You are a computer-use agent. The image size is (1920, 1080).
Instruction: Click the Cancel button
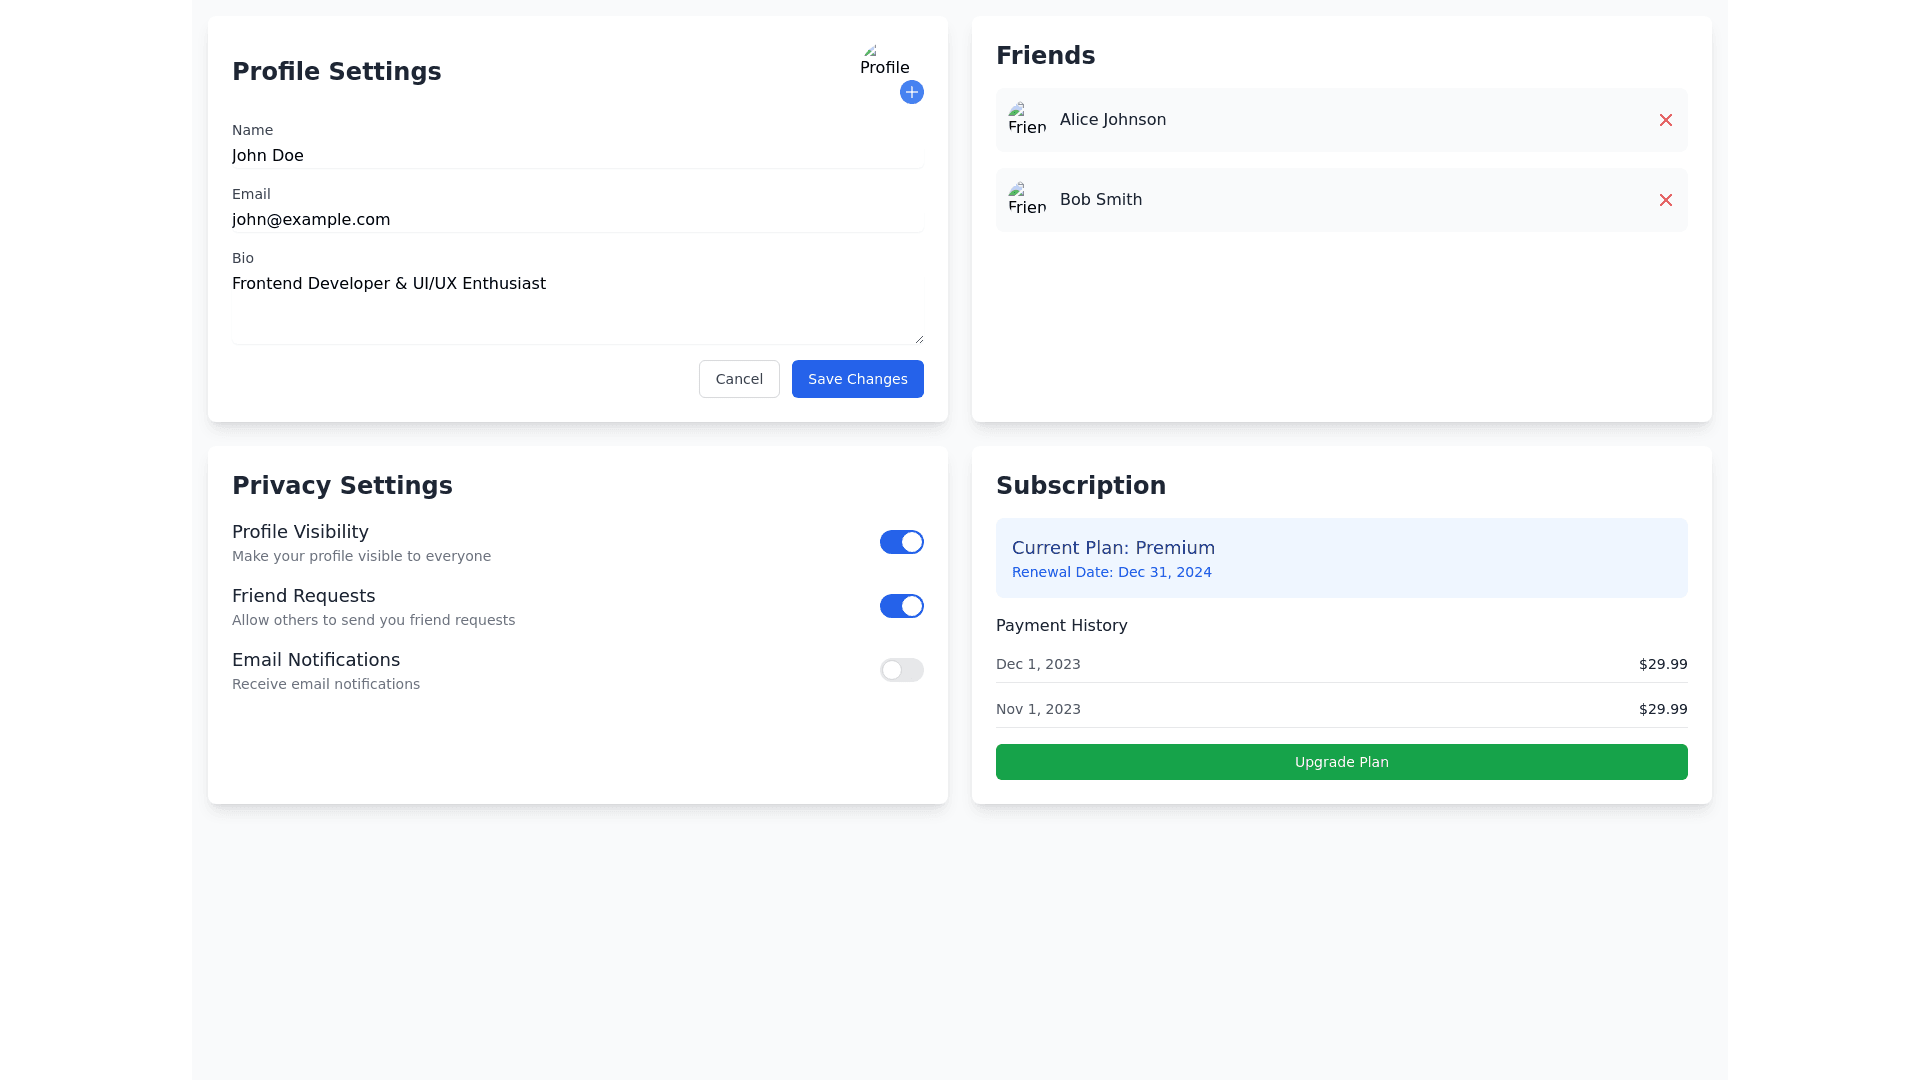[738, 378]
